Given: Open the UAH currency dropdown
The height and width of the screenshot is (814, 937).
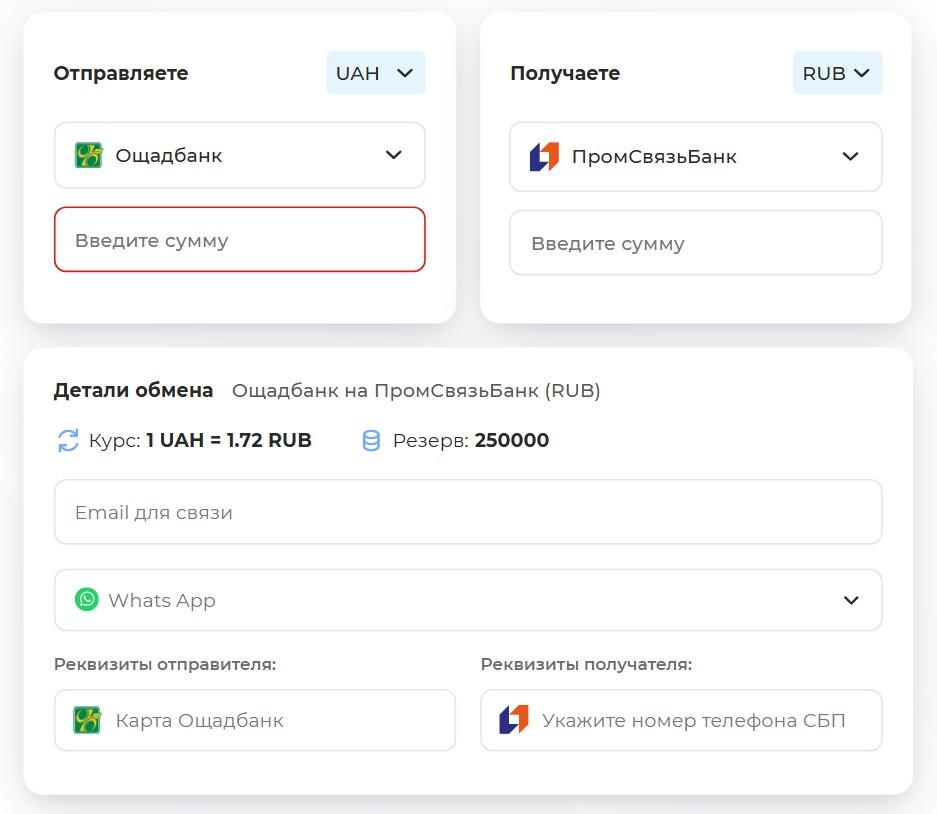Looking at the screenshot, I should [375, 73].
